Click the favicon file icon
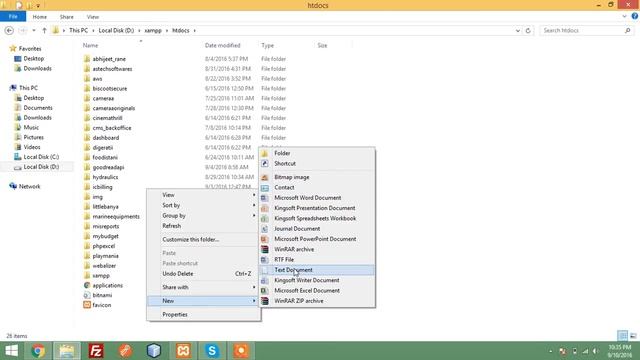640x360 pixels. click(x=87, y=305)
